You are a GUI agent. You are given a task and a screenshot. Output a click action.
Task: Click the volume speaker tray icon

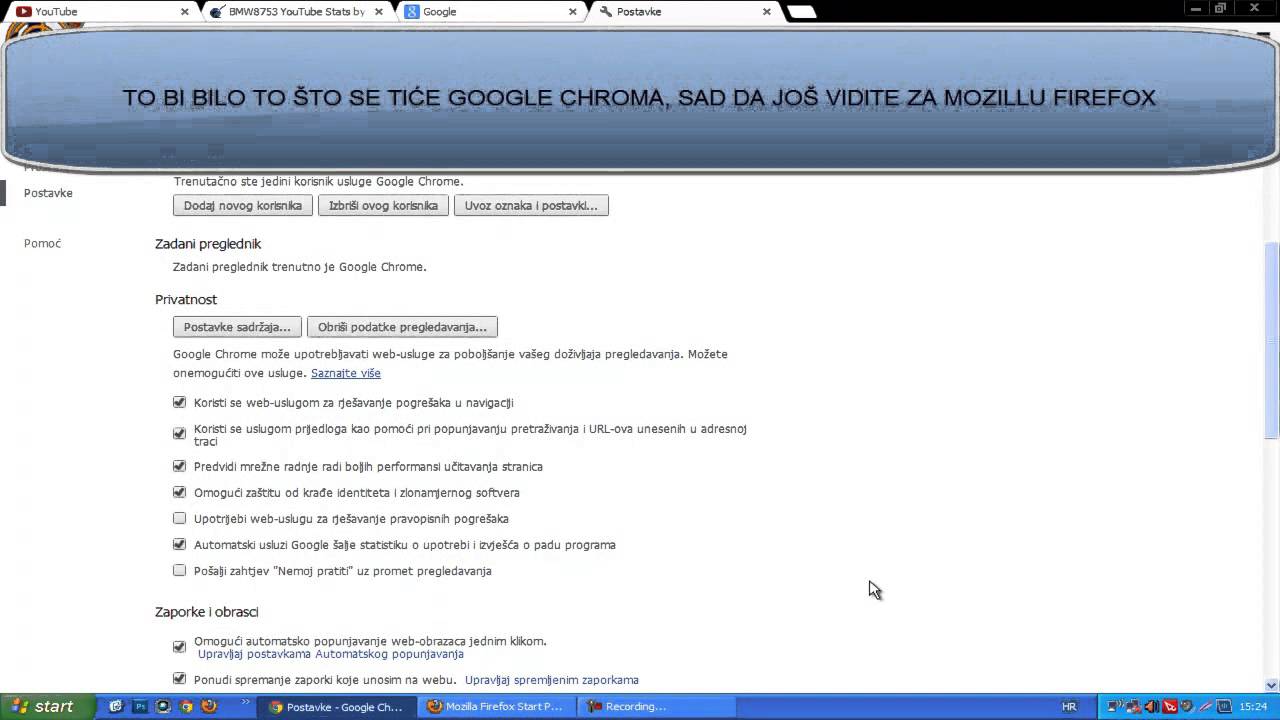pyautogui.click(x=1151, y=706)
